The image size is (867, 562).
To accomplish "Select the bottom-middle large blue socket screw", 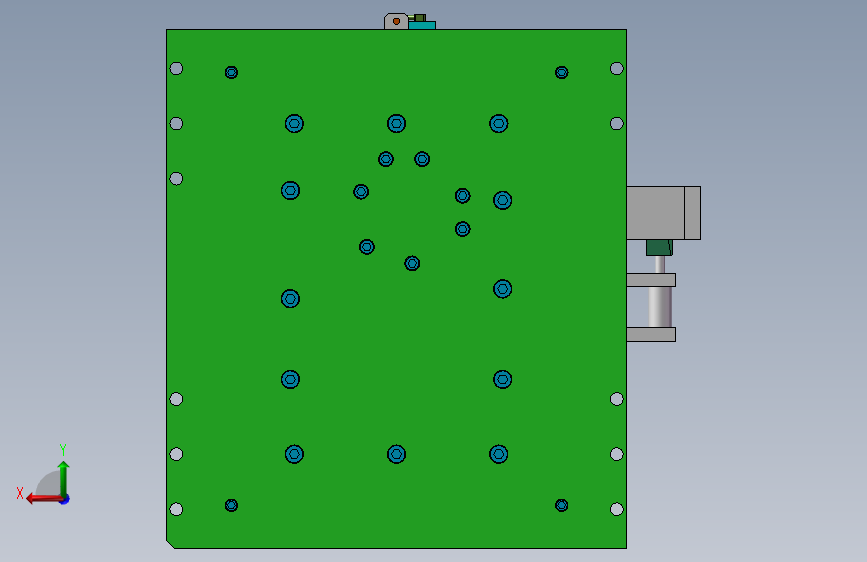I will [x=396, y=454].
